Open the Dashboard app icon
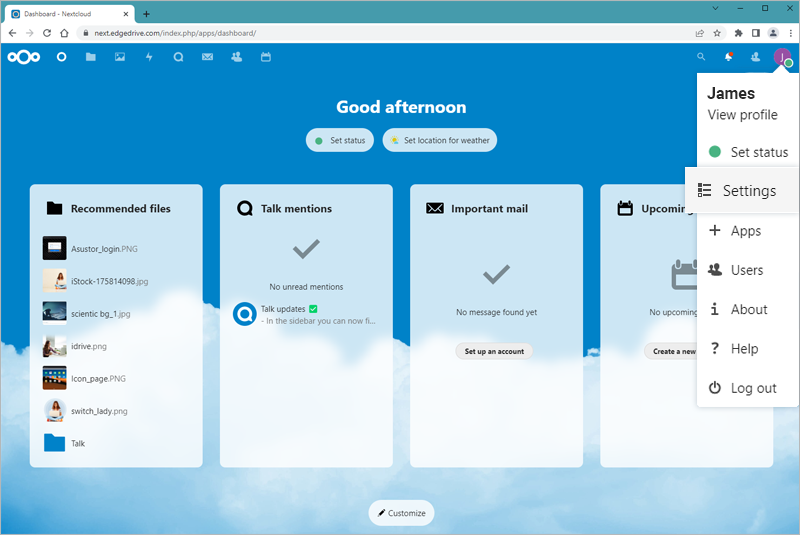The height and width of the screenshot is (535, 800). pyautogui.click(x=61, y=57)
